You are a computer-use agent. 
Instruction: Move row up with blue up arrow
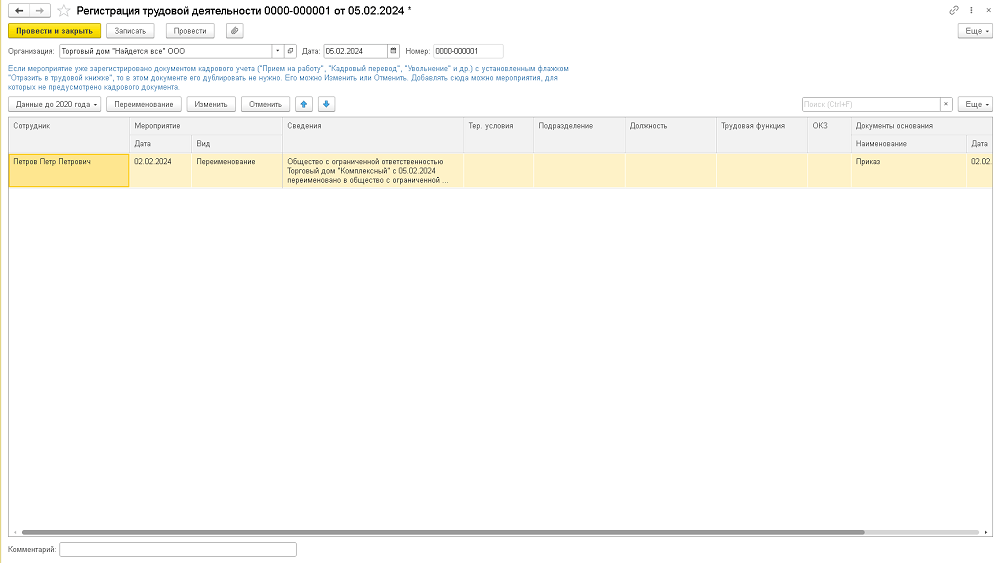(305, 104)
